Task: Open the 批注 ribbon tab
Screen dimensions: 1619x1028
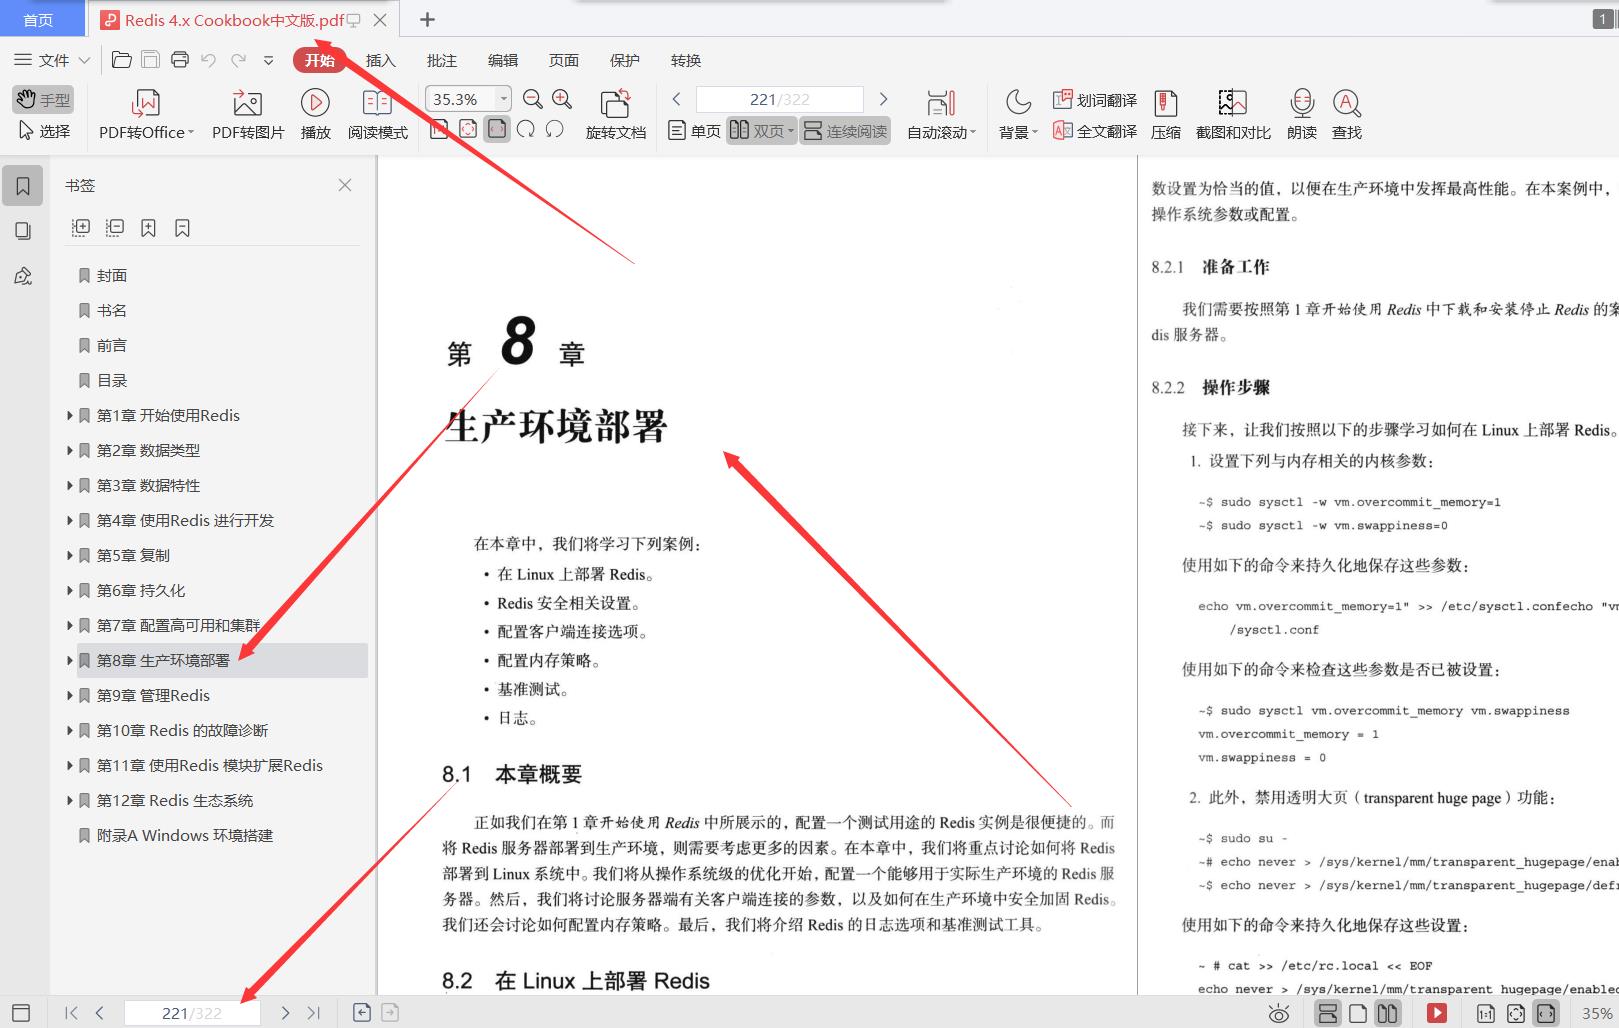Action: pyautogui.click(x=441, y=60)
